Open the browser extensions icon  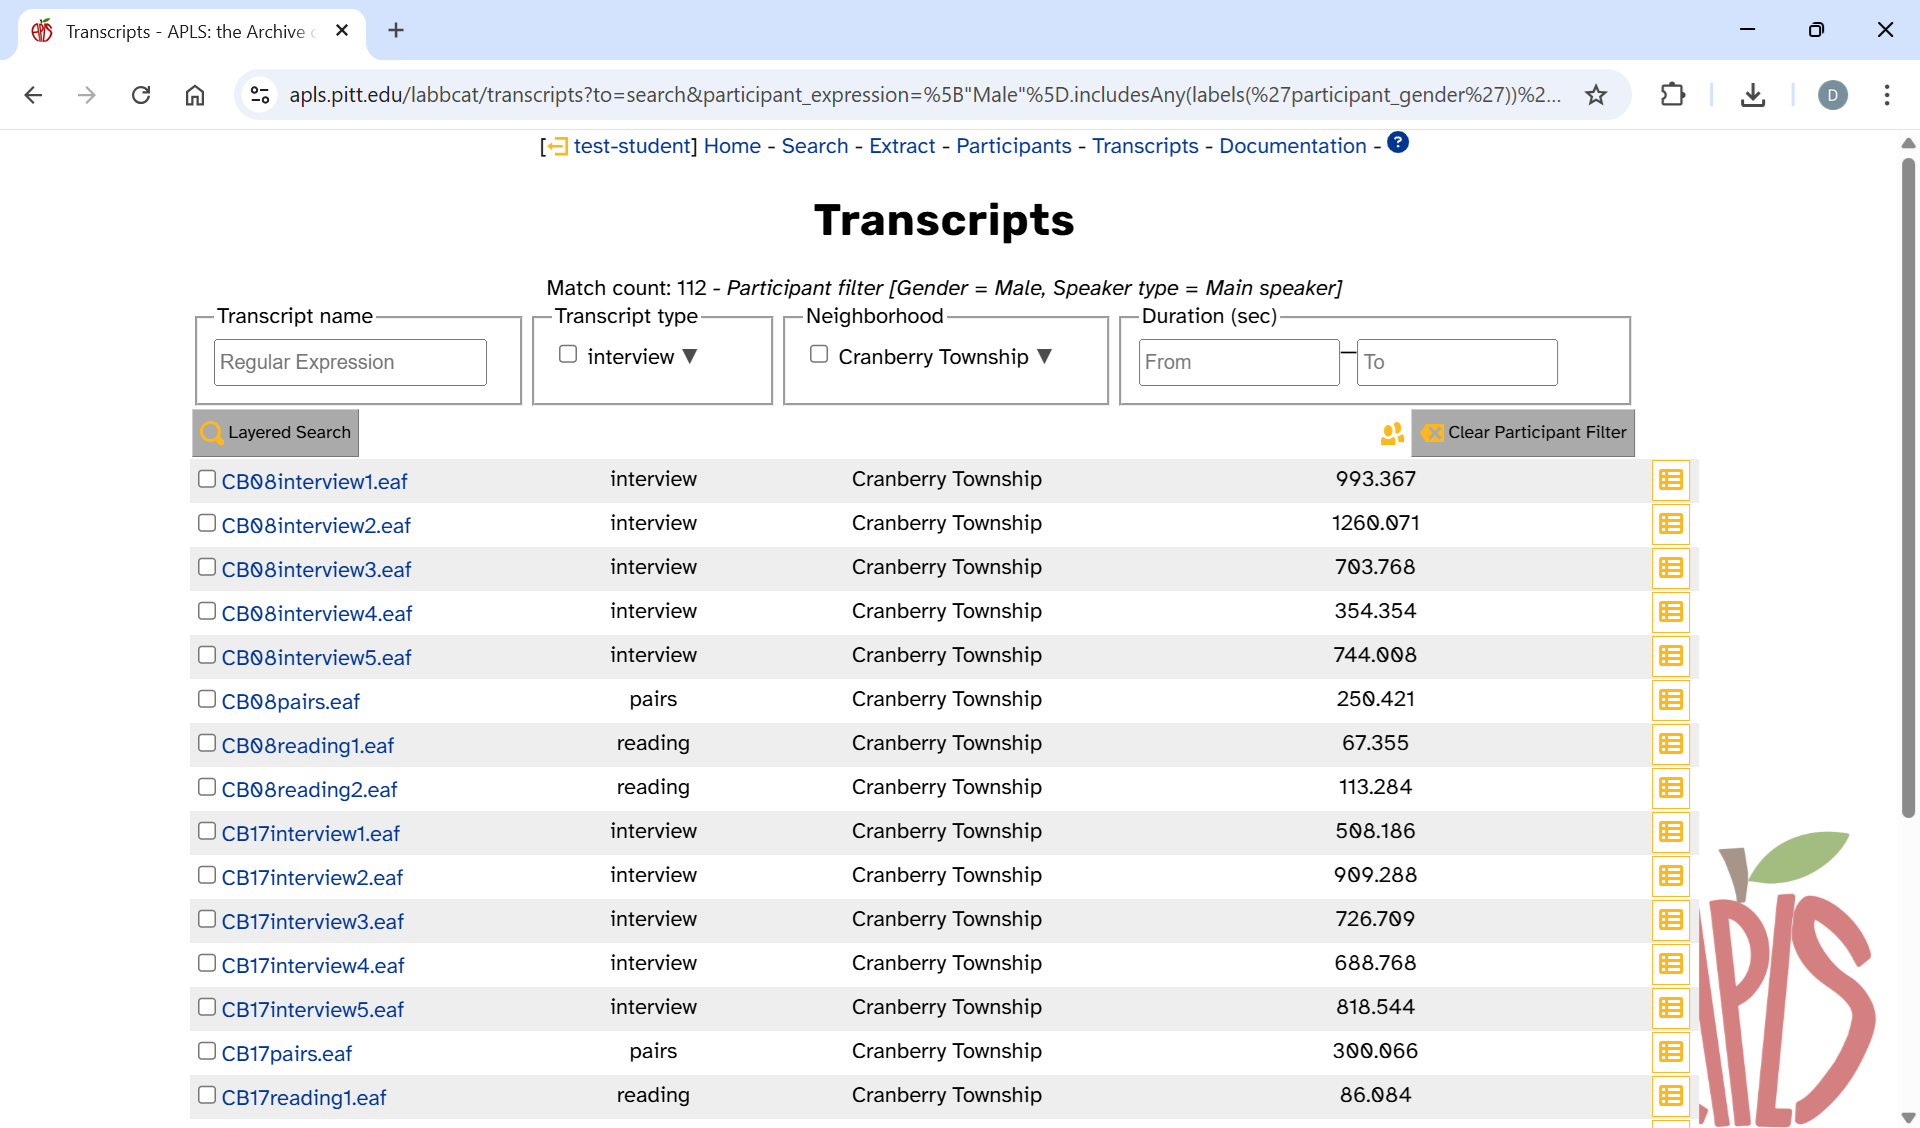pos(1672,95)
